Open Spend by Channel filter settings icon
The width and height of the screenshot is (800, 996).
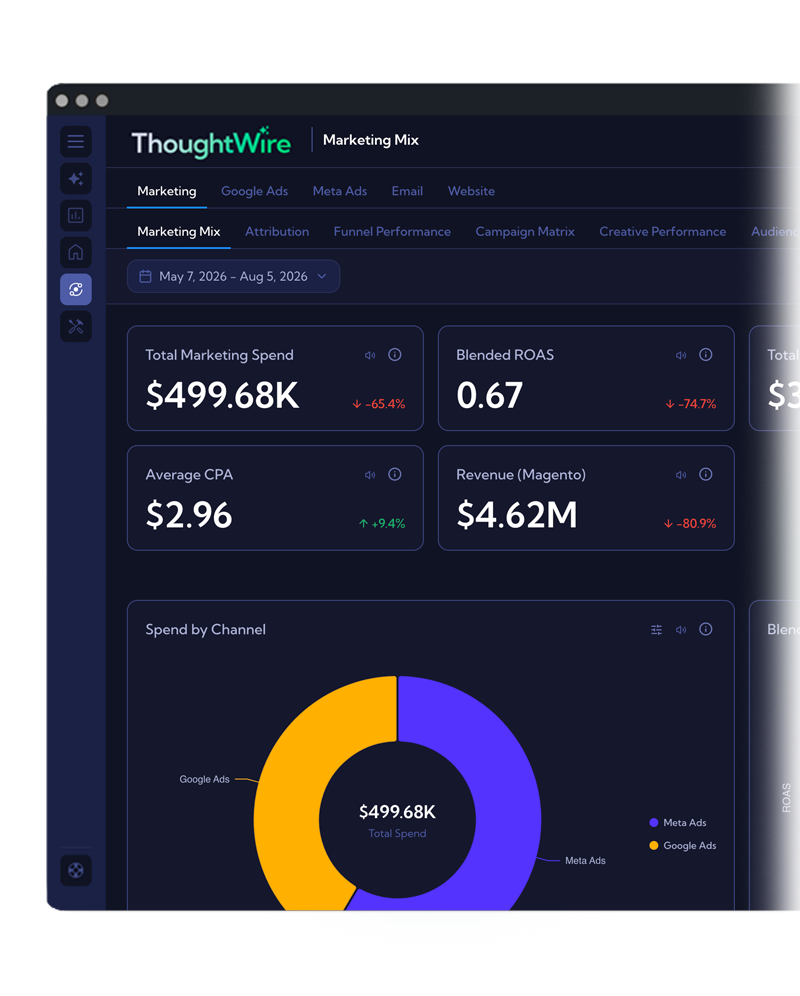click(656, 629)
